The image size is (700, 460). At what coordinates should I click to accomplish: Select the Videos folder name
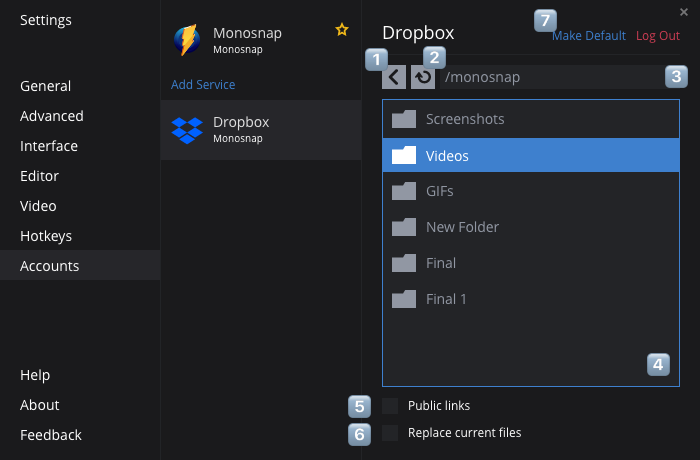click(447, 156)
